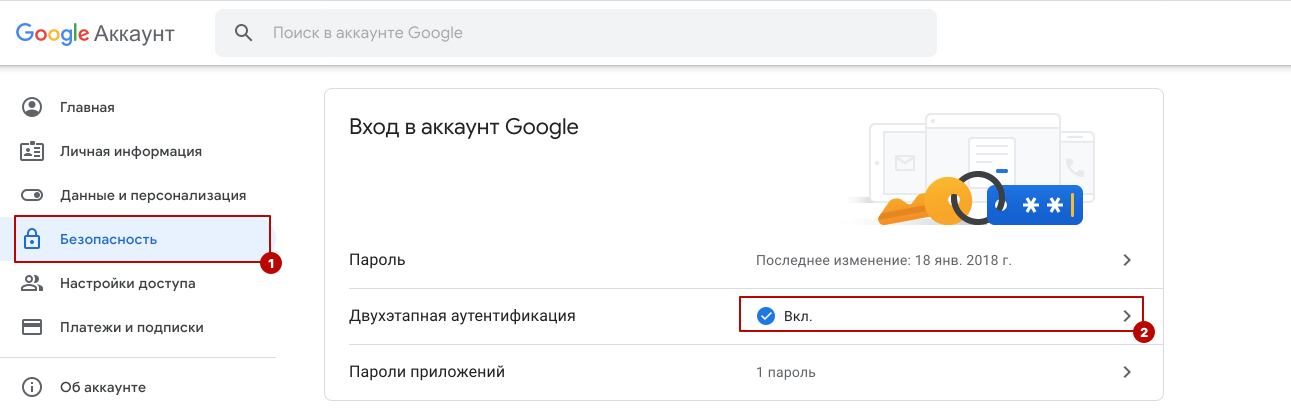Click the Данные и персонализация toggle icon
This screenshot has height=420, width=1291.
[x=32, y=195]
